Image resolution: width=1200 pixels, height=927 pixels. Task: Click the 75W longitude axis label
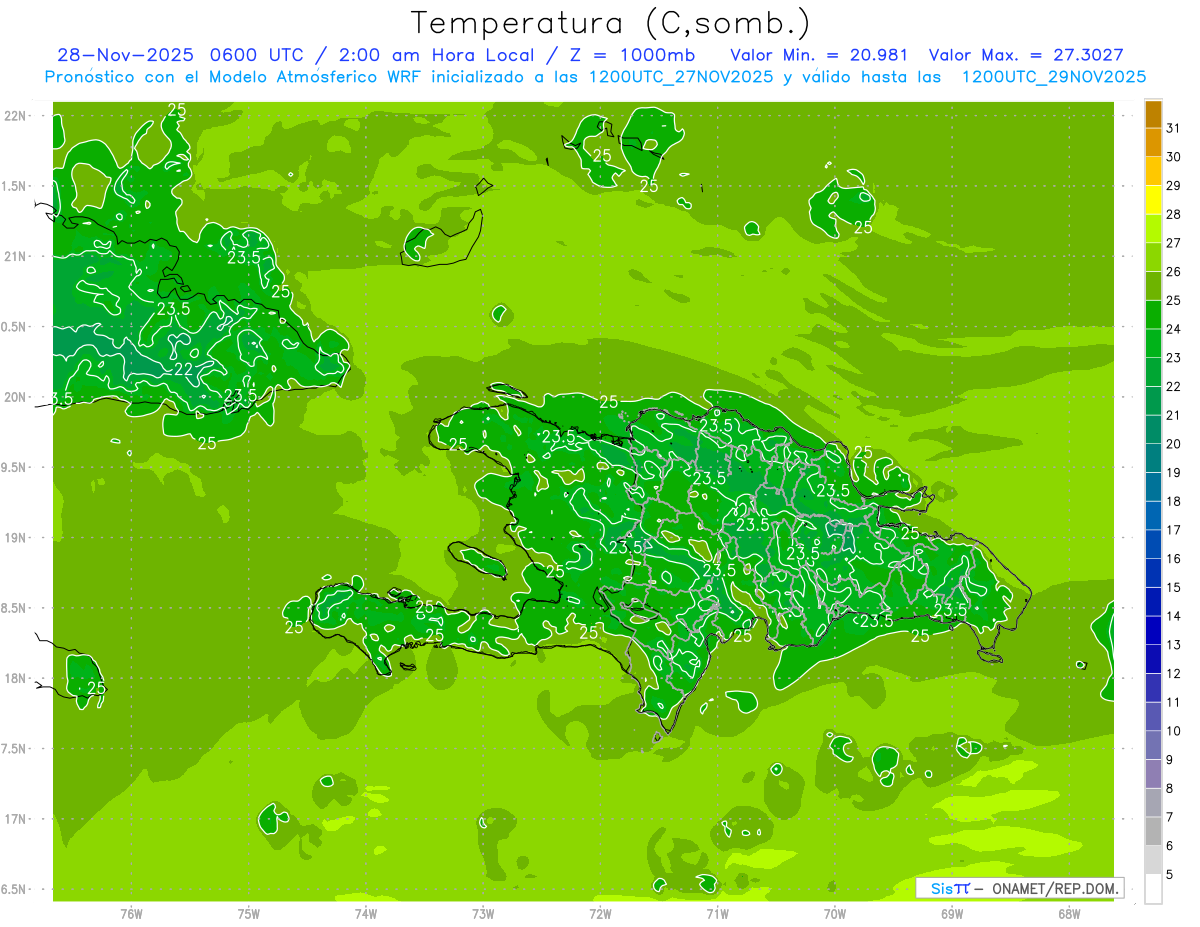[x=249, y=914]
